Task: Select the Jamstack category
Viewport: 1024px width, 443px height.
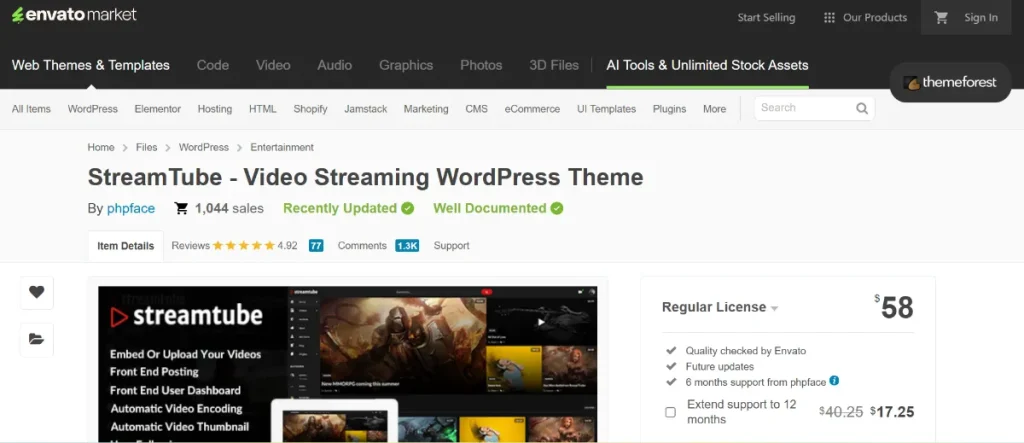Action: (x=366, y=109)
